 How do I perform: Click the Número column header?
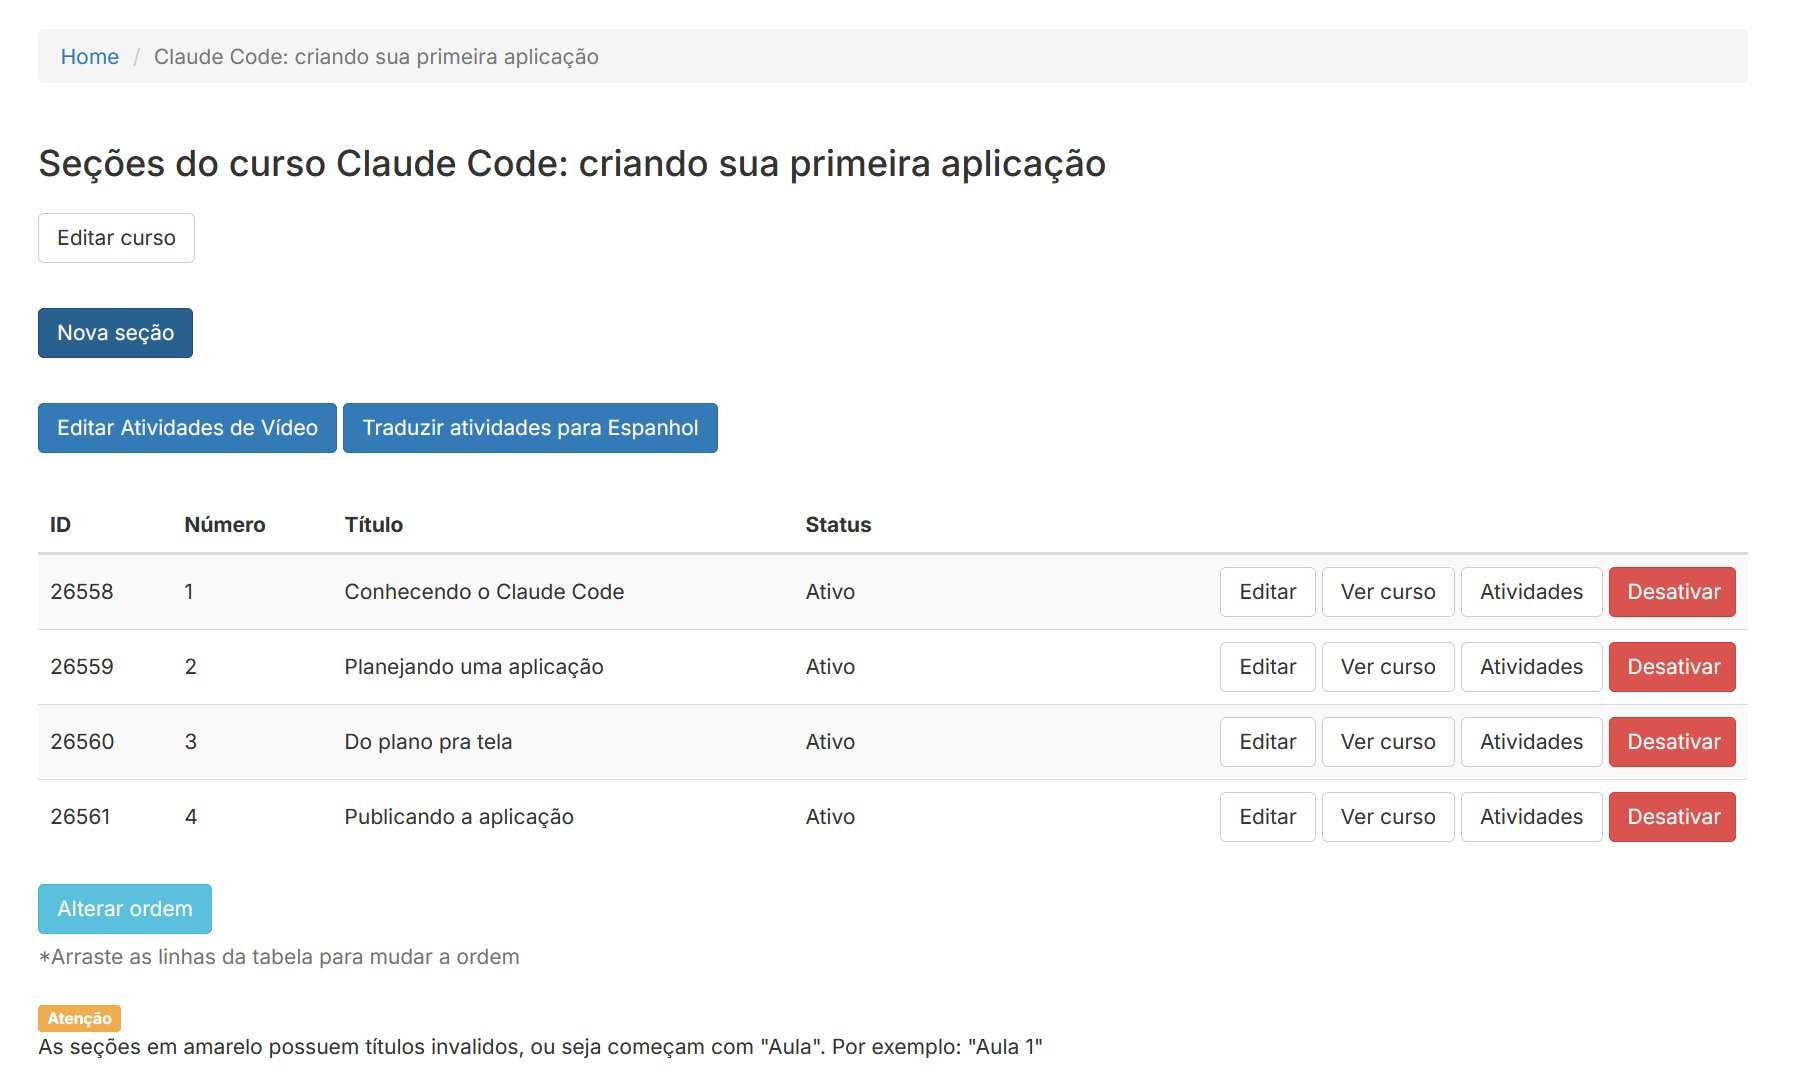pos(225,525)
